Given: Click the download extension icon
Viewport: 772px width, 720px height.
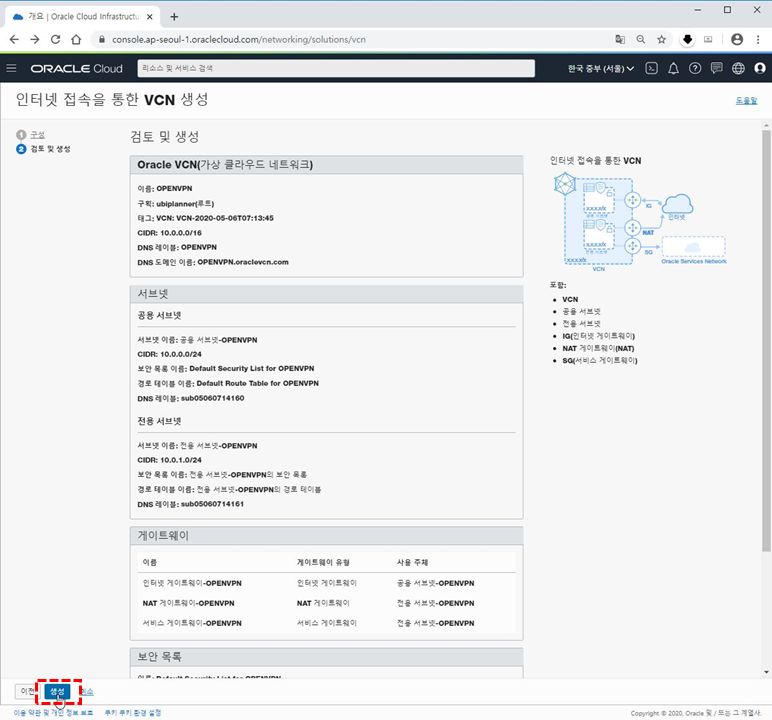Looking at the screenshot, I should [x=687, y=39].
